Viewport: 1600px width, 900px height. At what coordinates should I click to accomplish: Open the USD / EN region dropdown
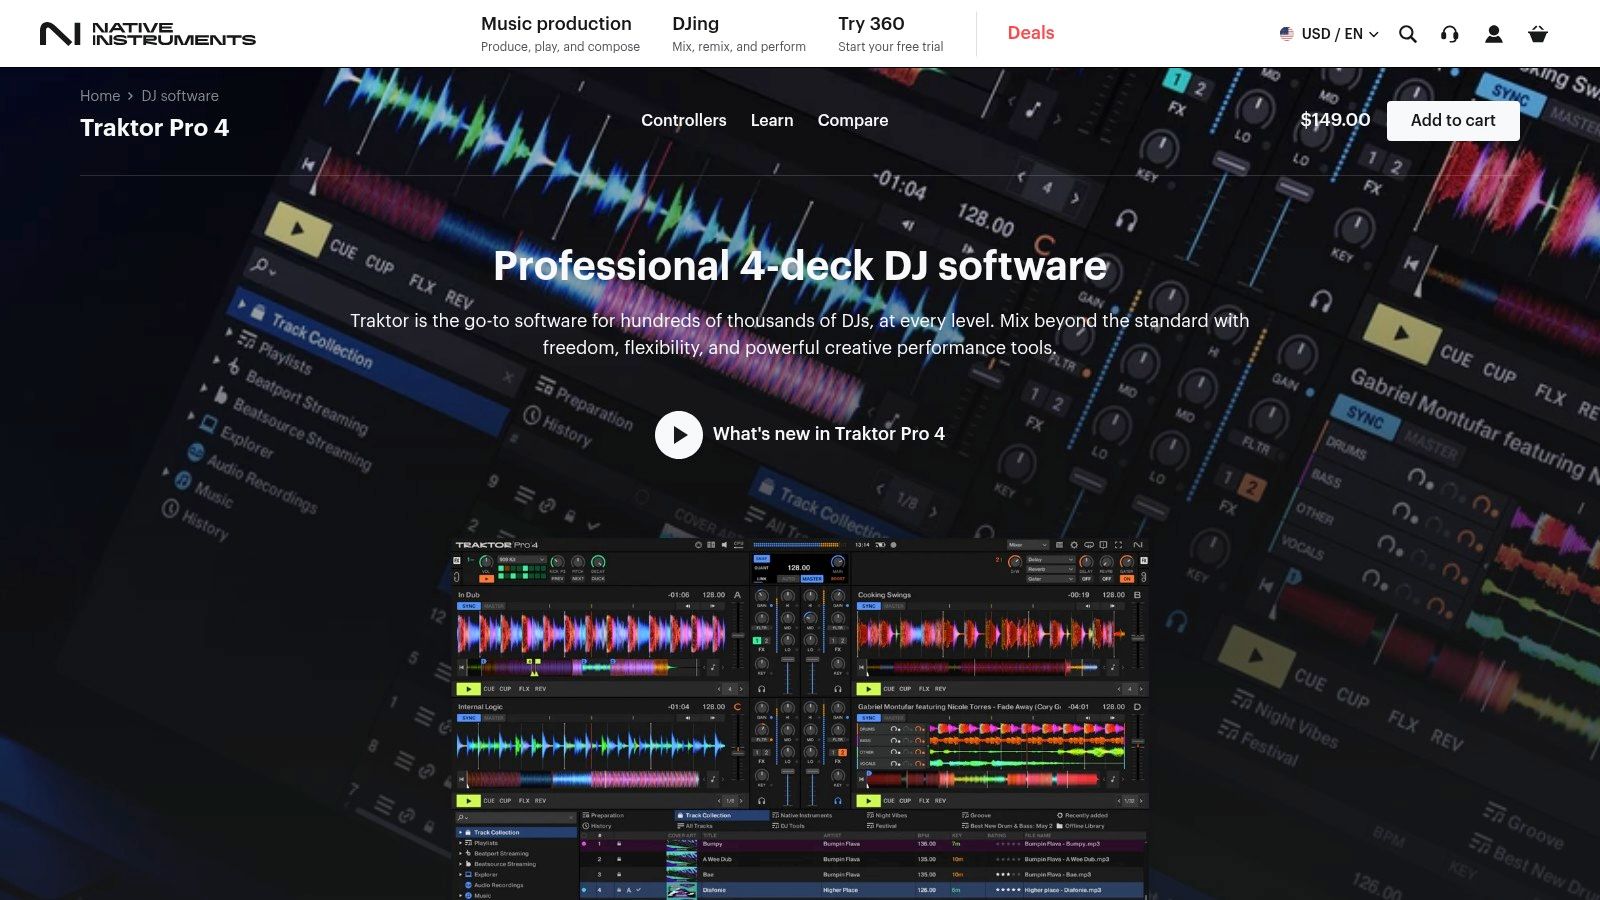coord(1329,34)
